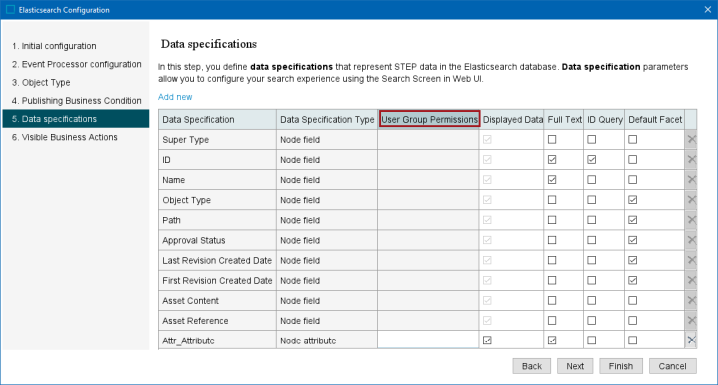Click the Next button
The height and width of the screenshot is (385, 718).
coord(575,366)
